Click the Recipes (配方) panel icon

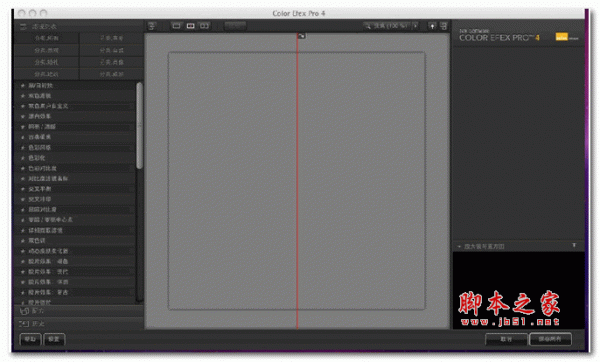(24, 311)
